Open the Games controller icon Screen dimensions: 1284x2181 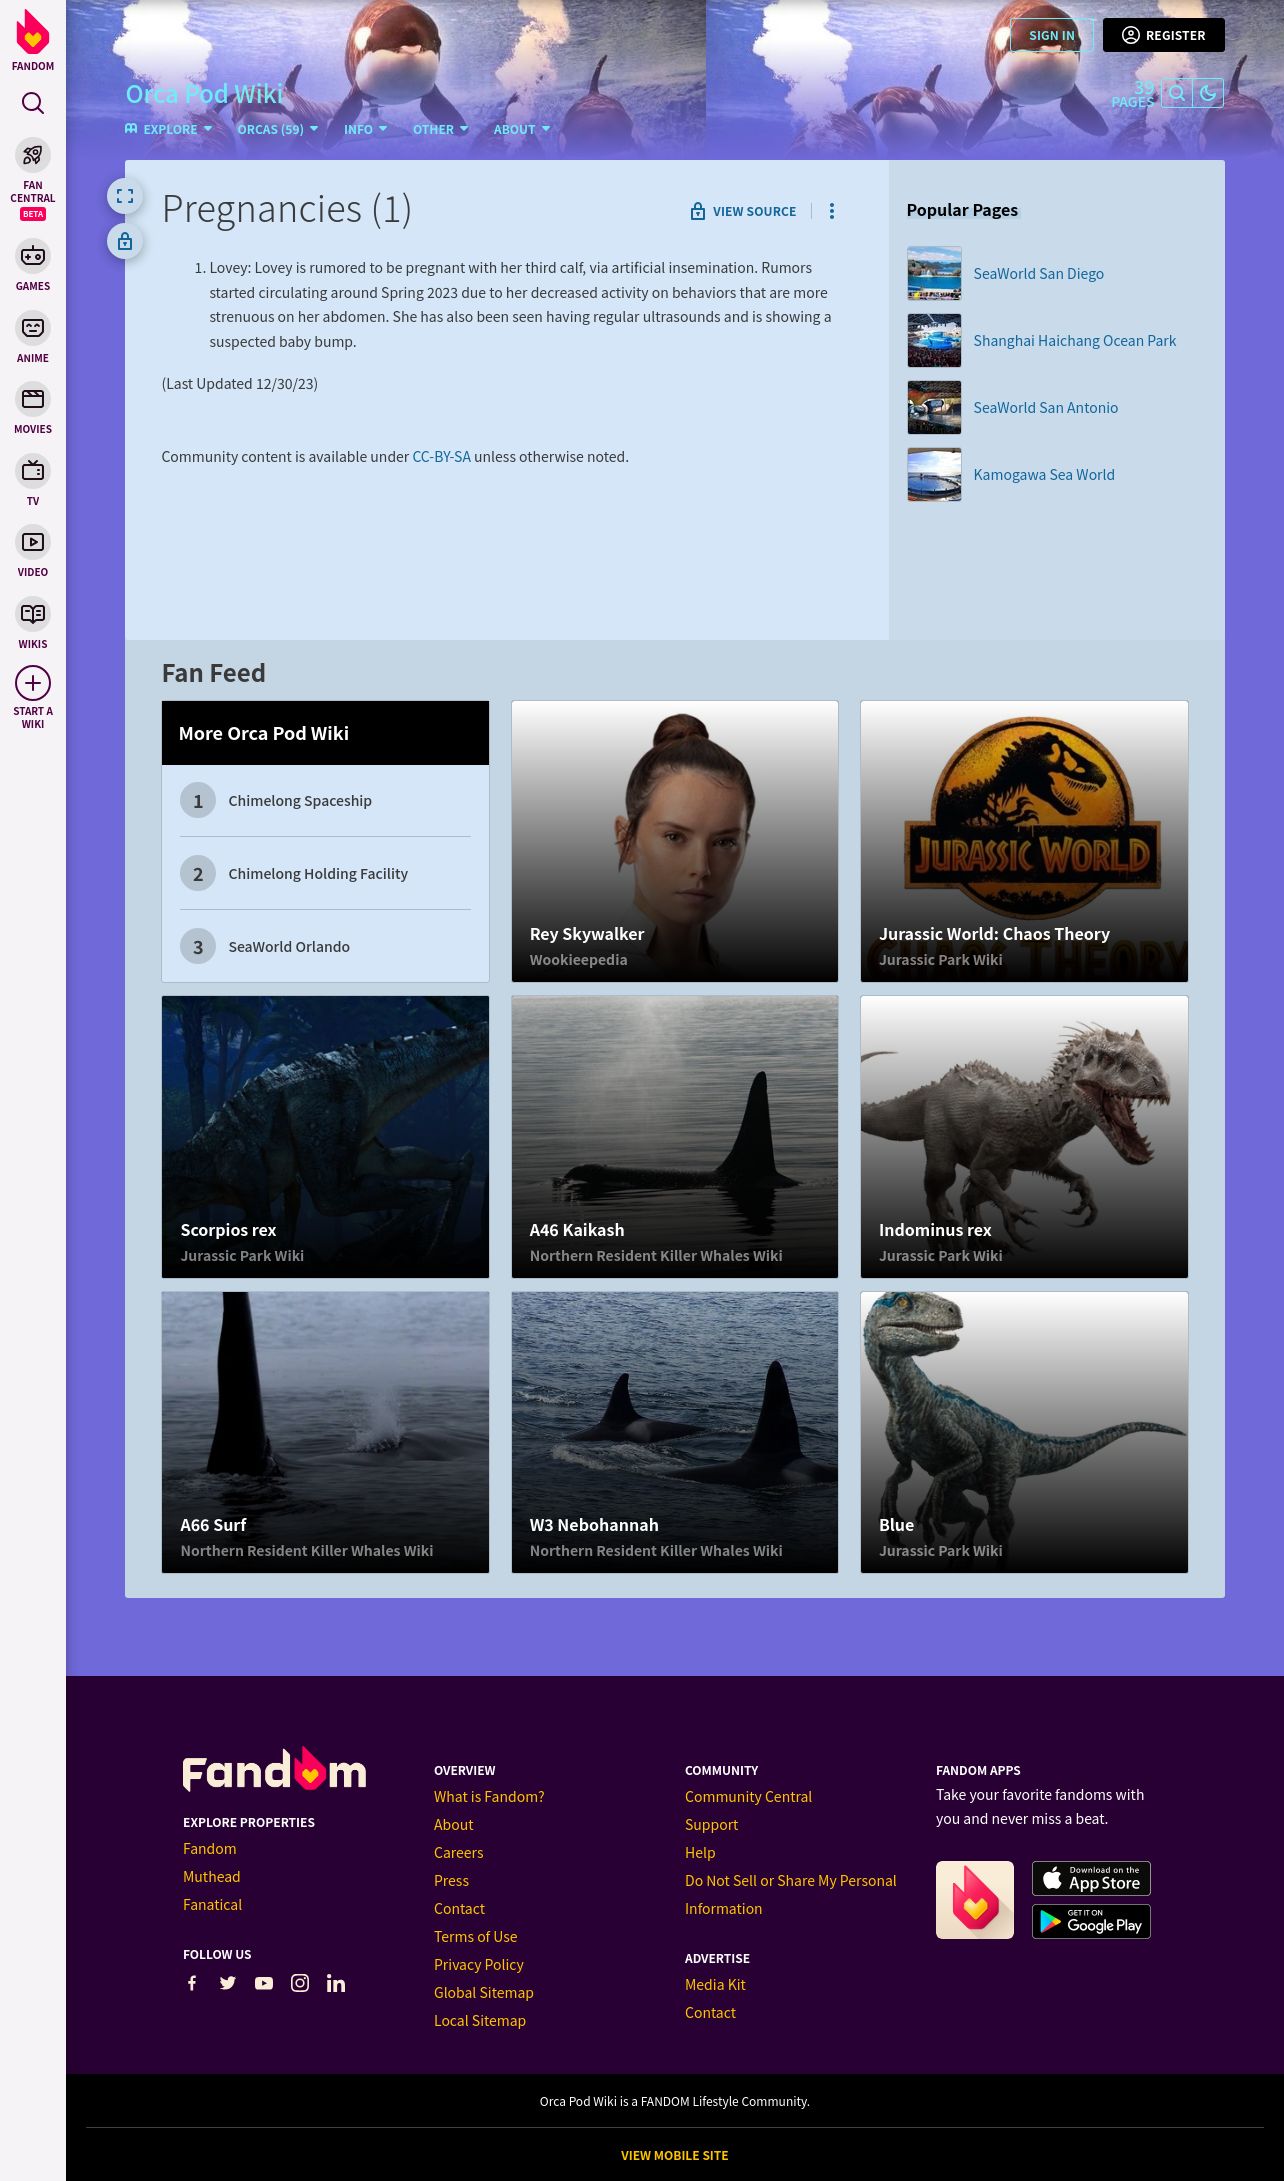[x=33, y=256]
